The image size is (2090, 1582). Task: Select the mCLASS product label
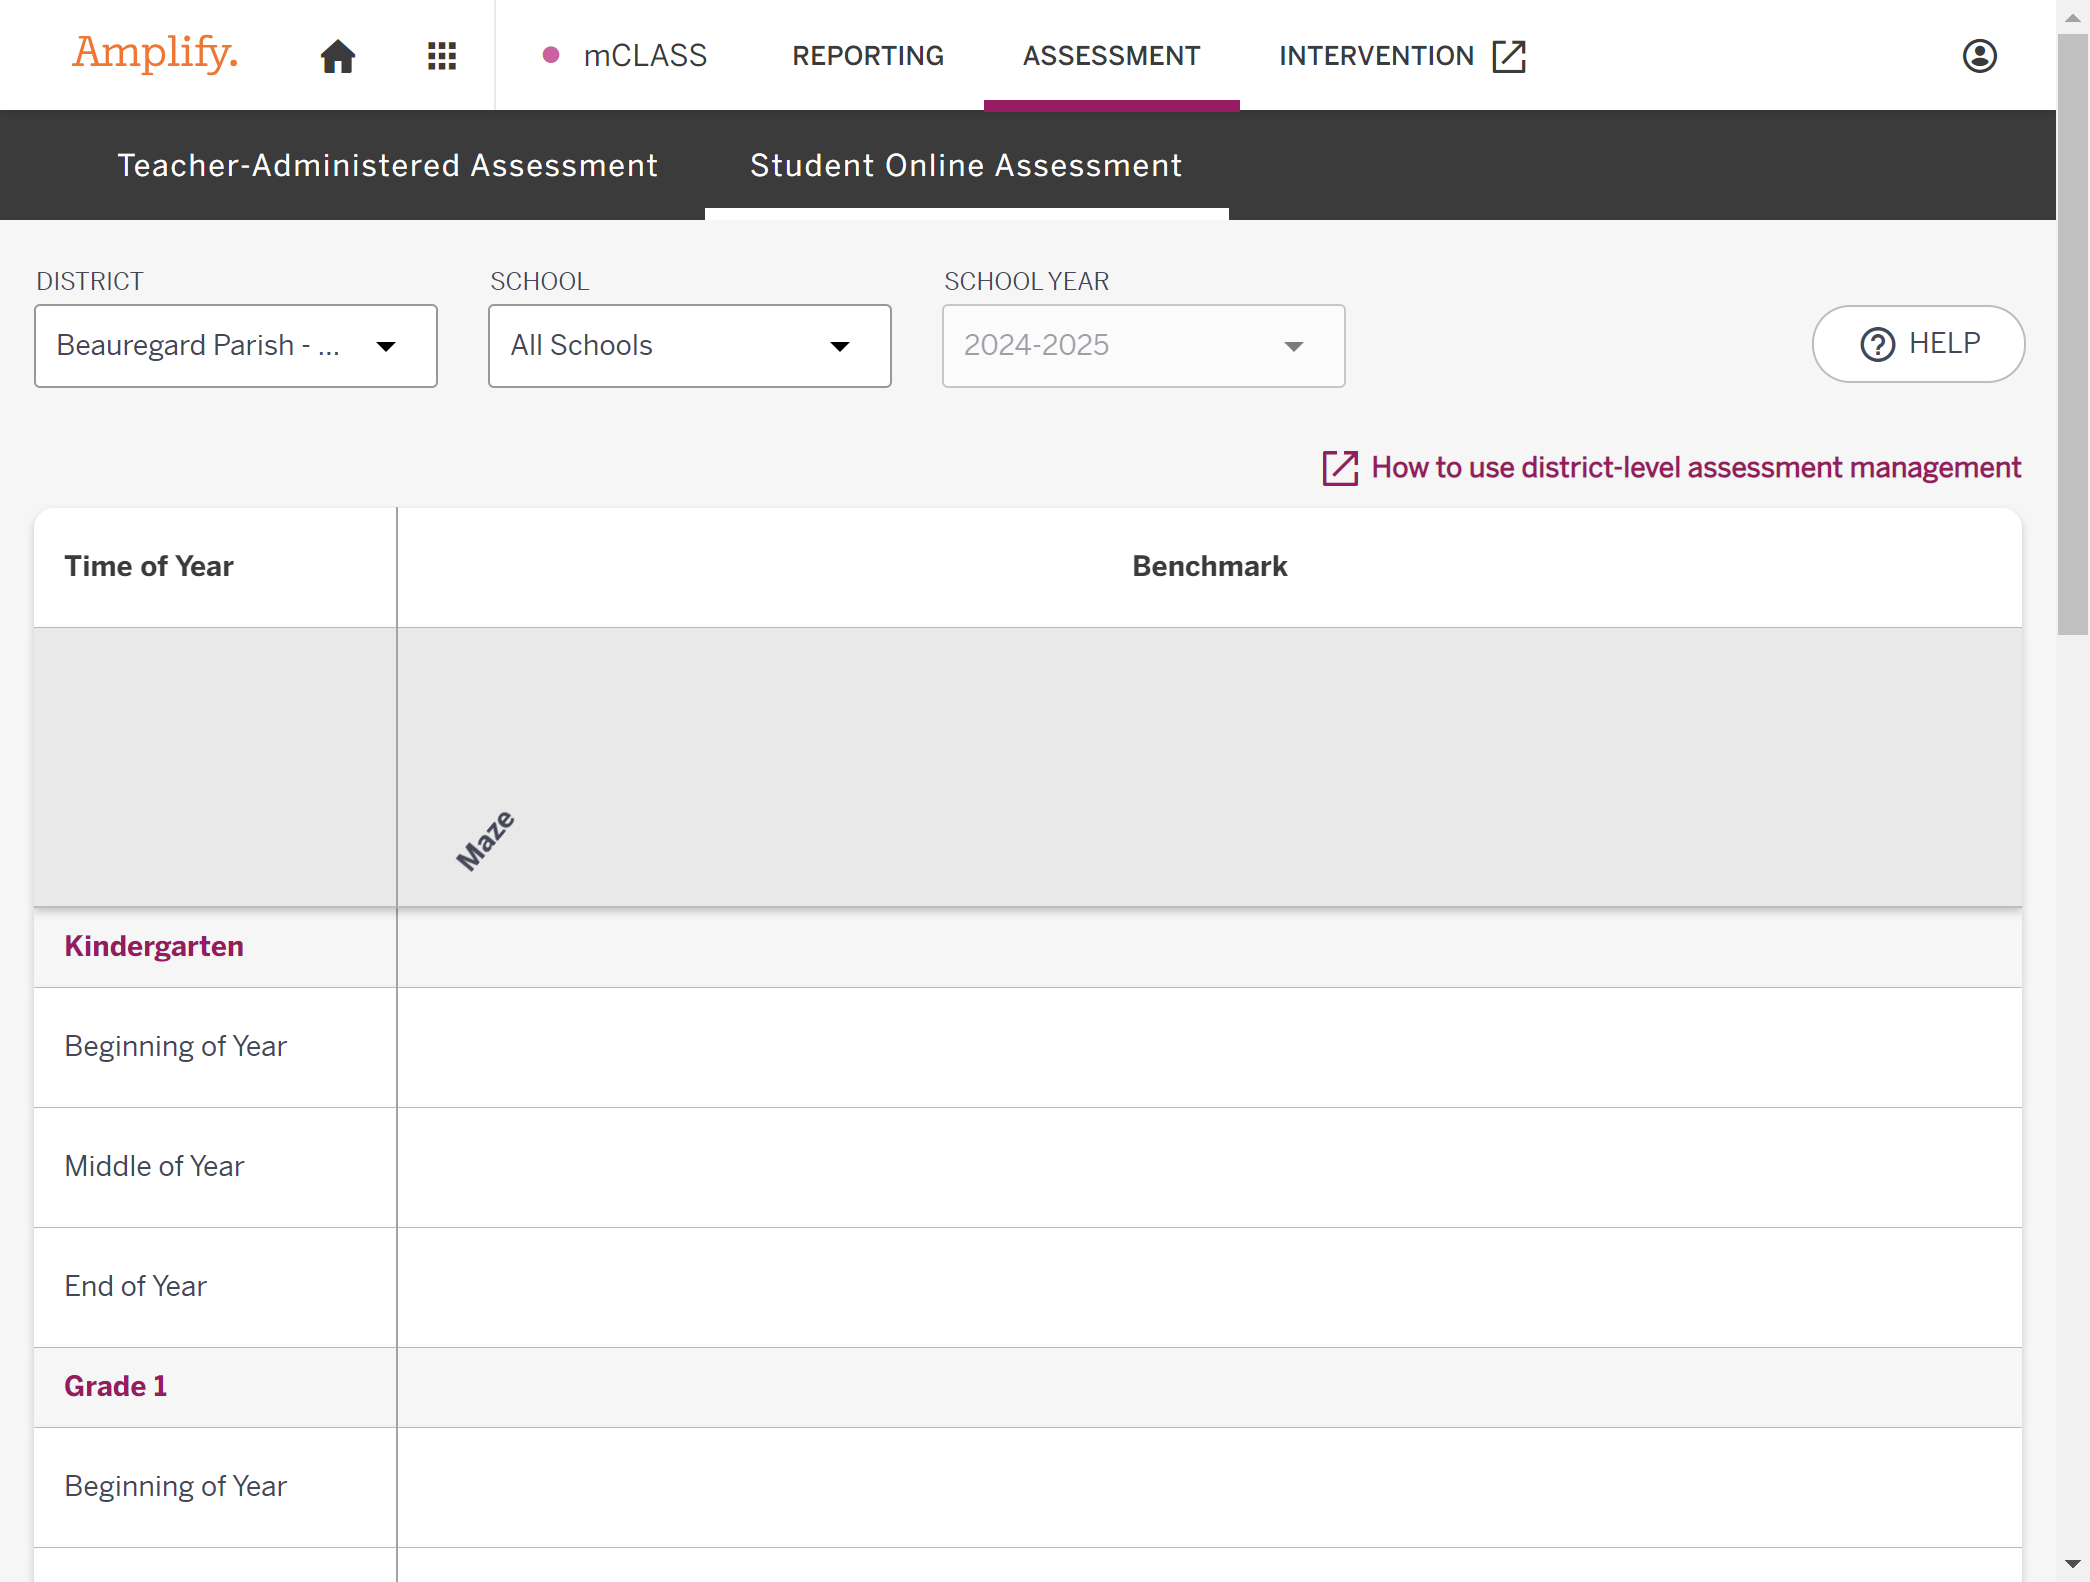(x=645, y=56)
